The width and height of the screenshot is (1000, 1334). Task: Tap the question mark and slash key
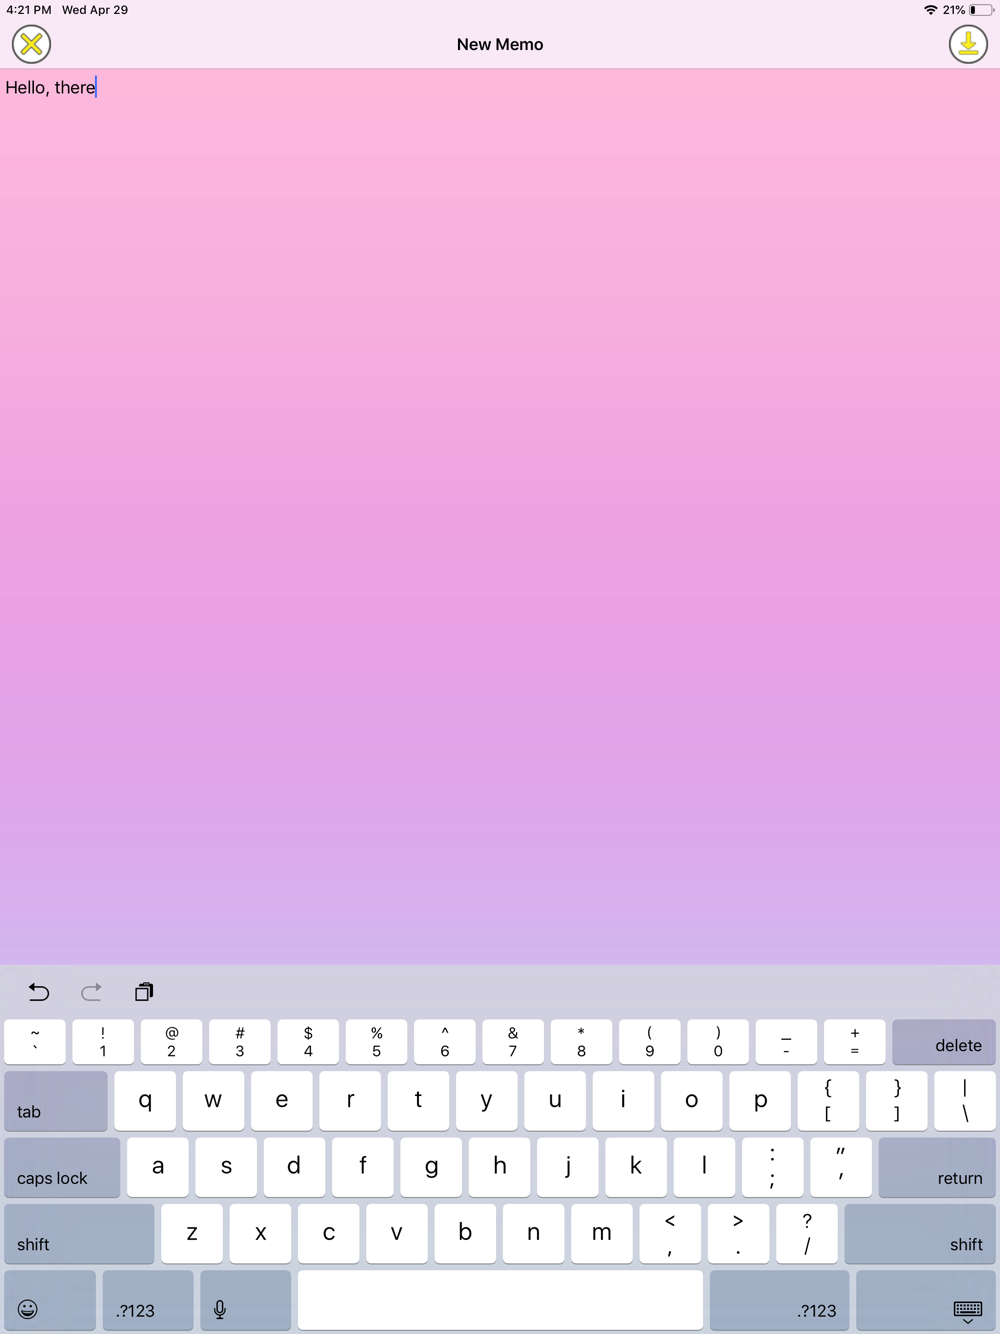(807, 1234)
